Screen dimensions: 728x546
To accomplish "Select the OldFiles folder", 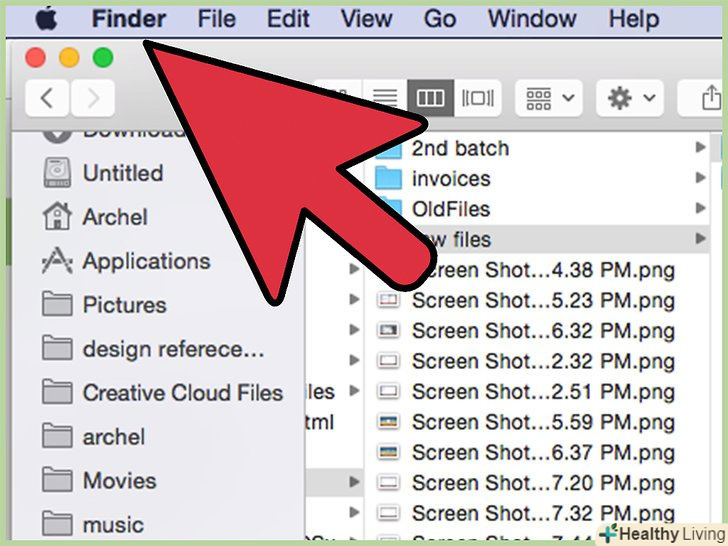I will coord(451,209).
